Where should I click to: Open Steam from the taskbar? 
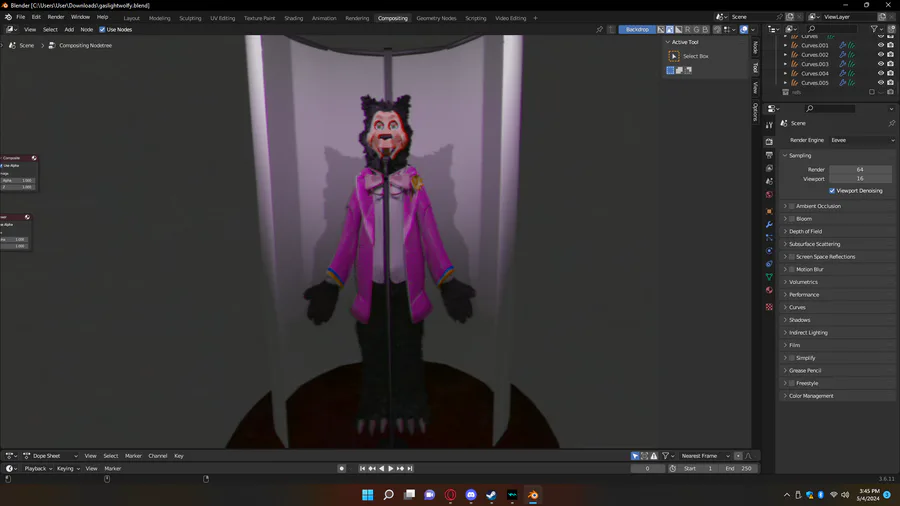click(x=491, y=495)
